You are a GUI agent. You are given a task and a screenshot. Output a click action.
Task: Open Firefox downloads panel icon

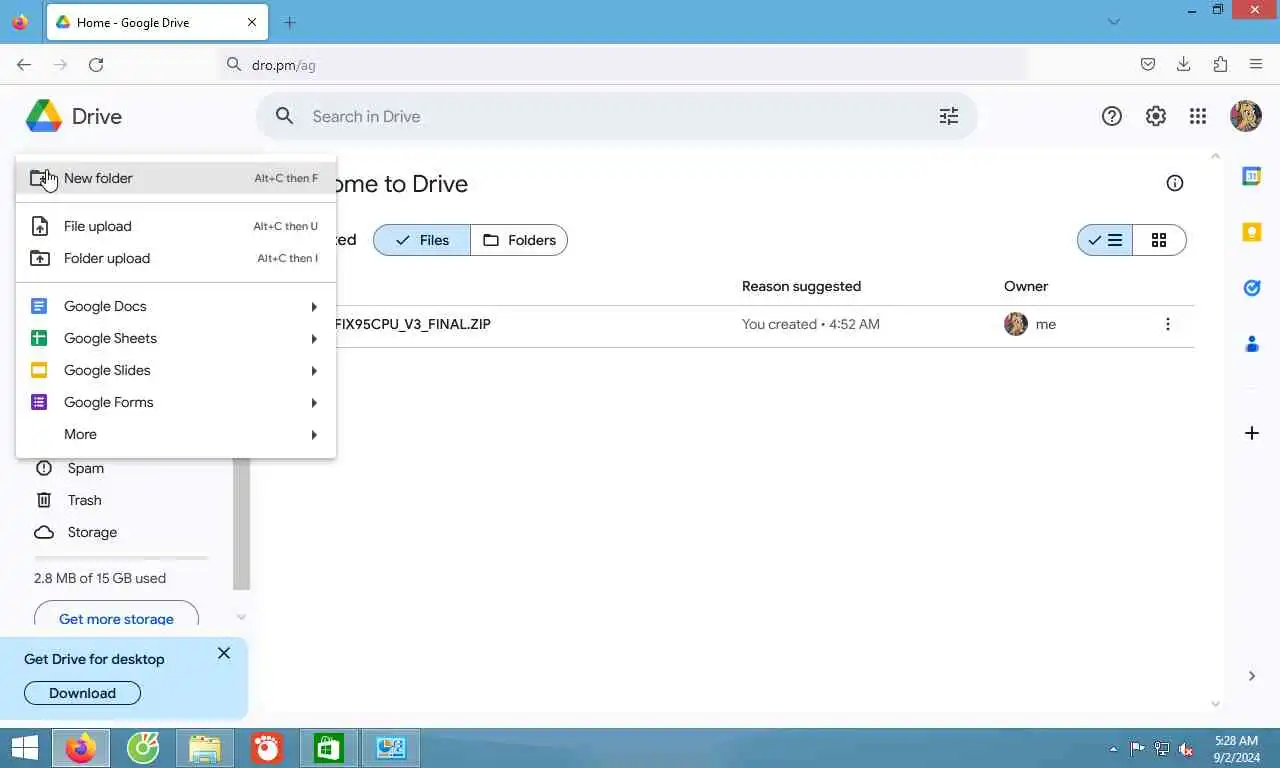pyautogui.click(x=1184, y=64)
